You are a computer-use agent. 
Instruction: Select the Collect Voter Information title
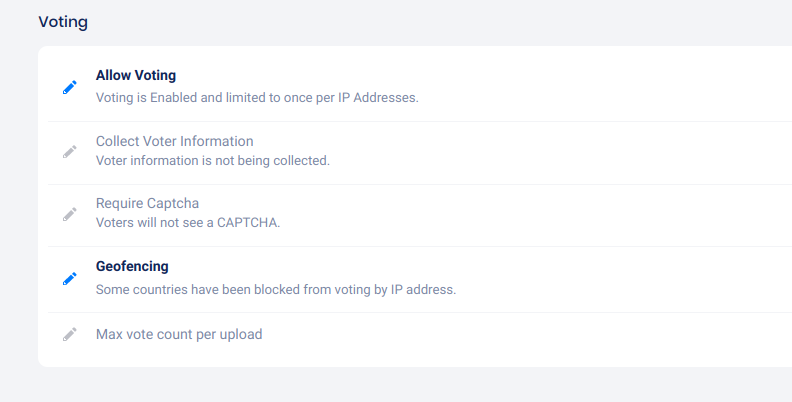point(174,141)
